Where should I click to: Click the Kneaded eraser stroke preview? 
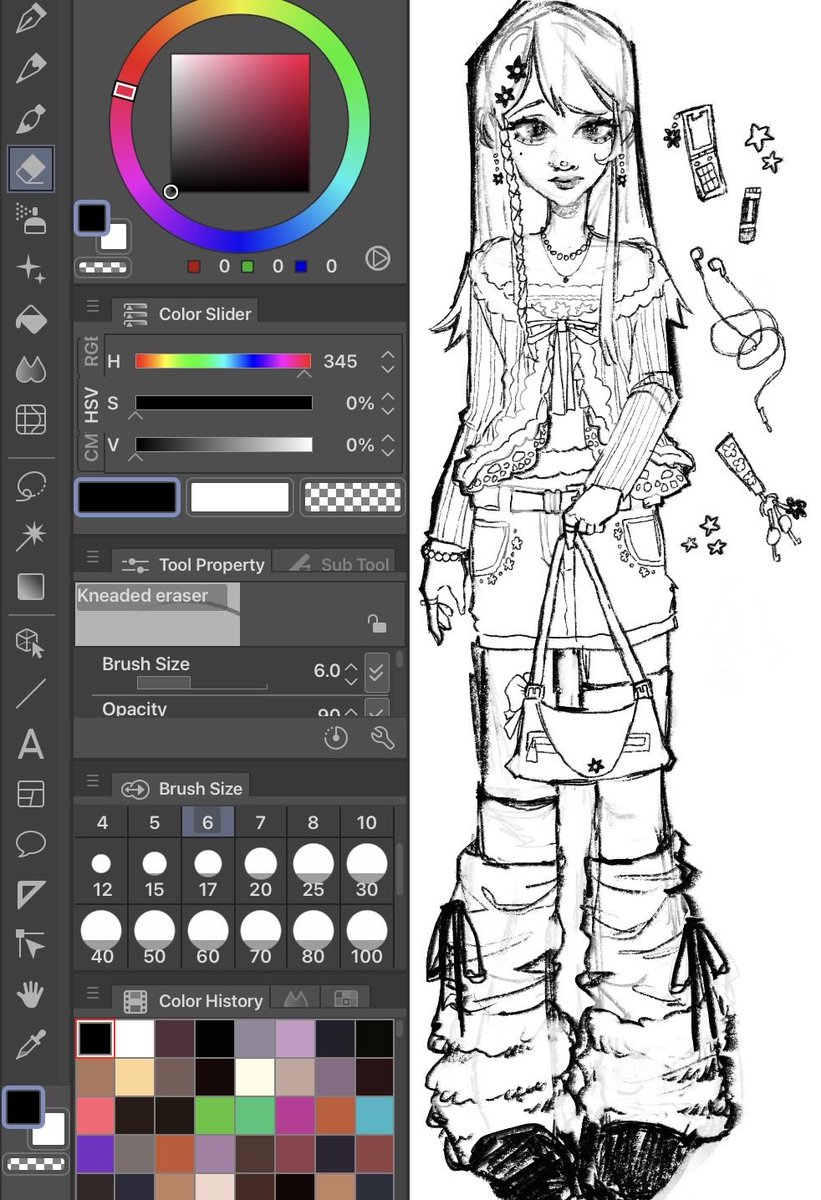point(158,615)
